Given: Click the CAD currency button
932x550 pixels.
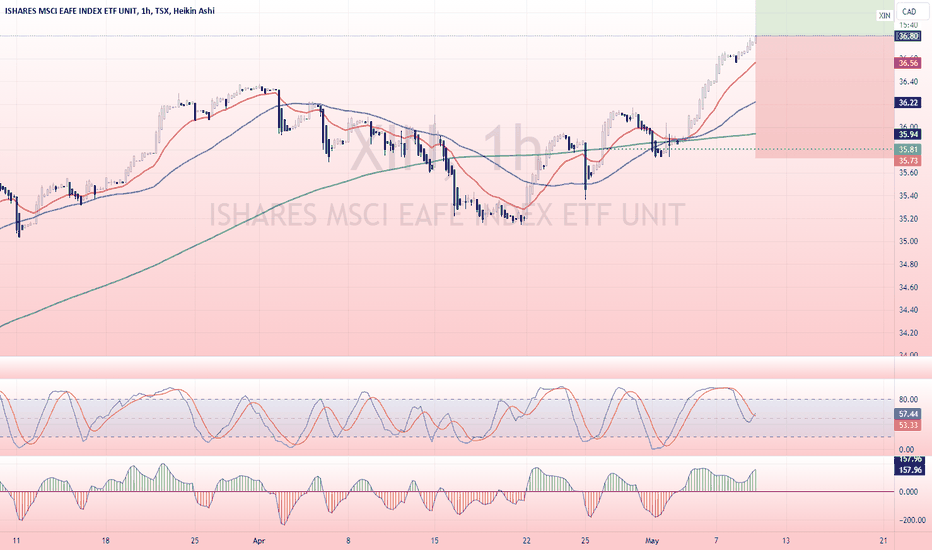Looking at the screenshot, I should (x=909, y=11).
